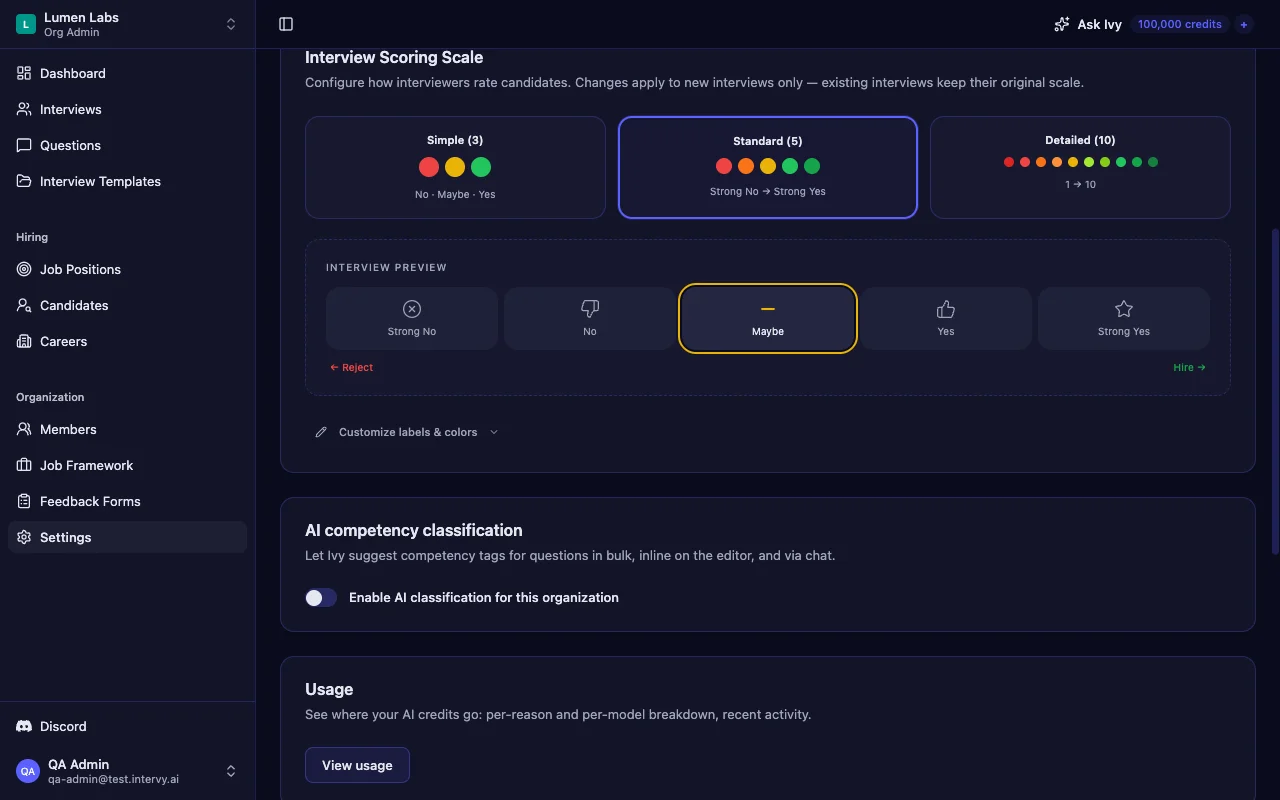This screenshot has height=800, width=1280.
Task: Choose the Standard (5) scoring scale
Action: click(768, 167)
